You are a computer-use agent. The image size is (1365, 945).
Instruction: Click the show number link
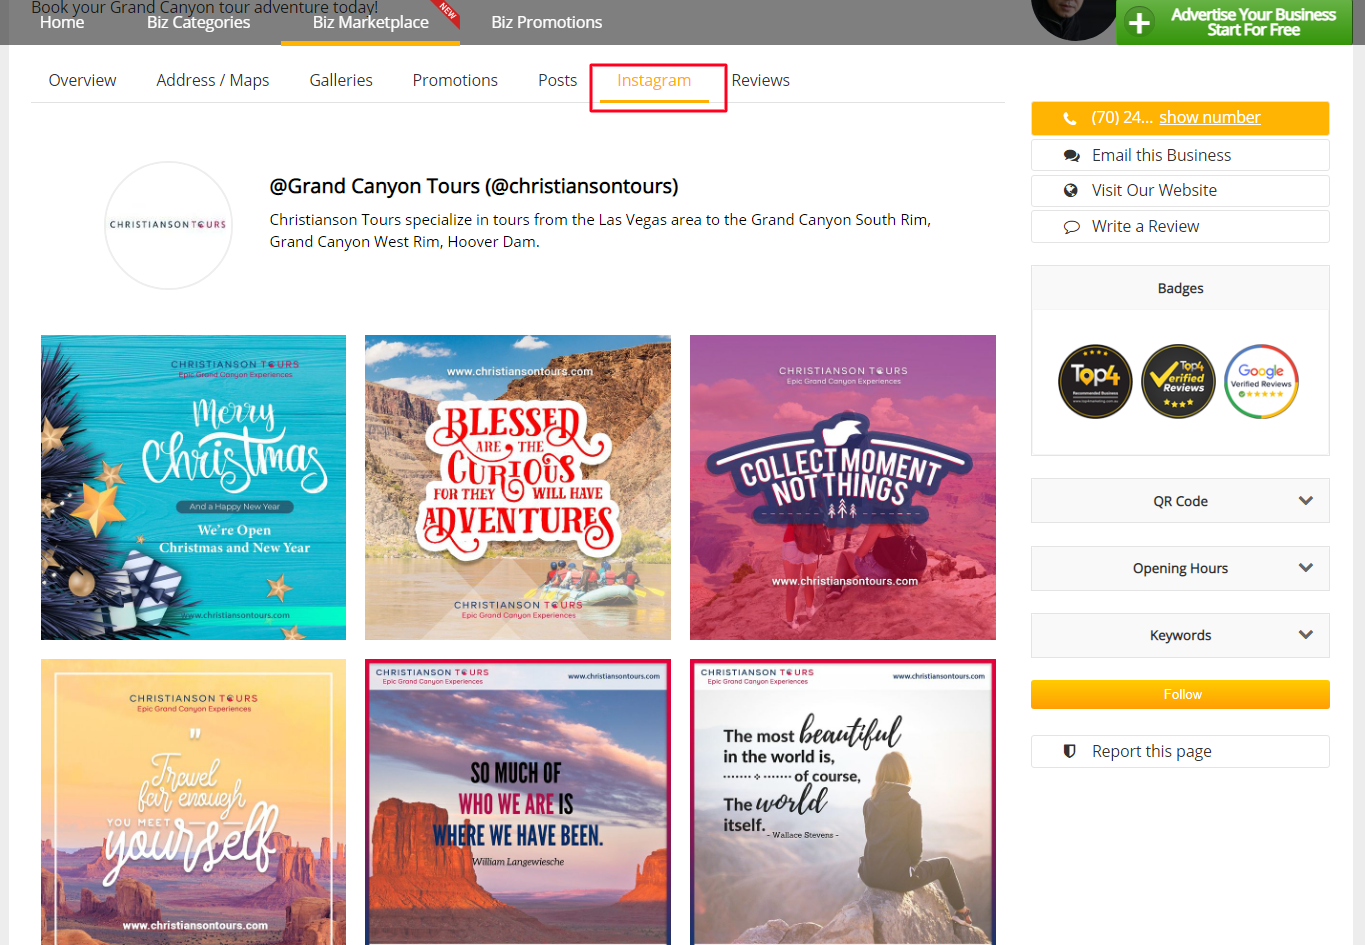(x=1209, y=117)
